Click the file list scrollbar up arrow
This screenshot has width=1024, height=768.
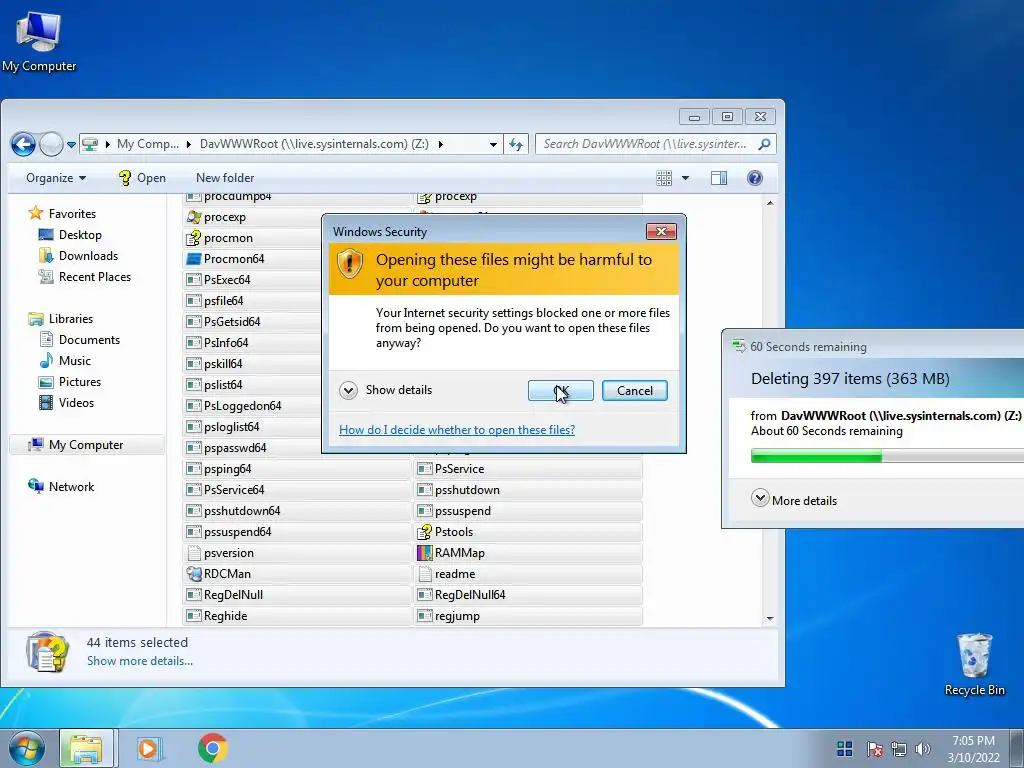[x=770, y=203]
